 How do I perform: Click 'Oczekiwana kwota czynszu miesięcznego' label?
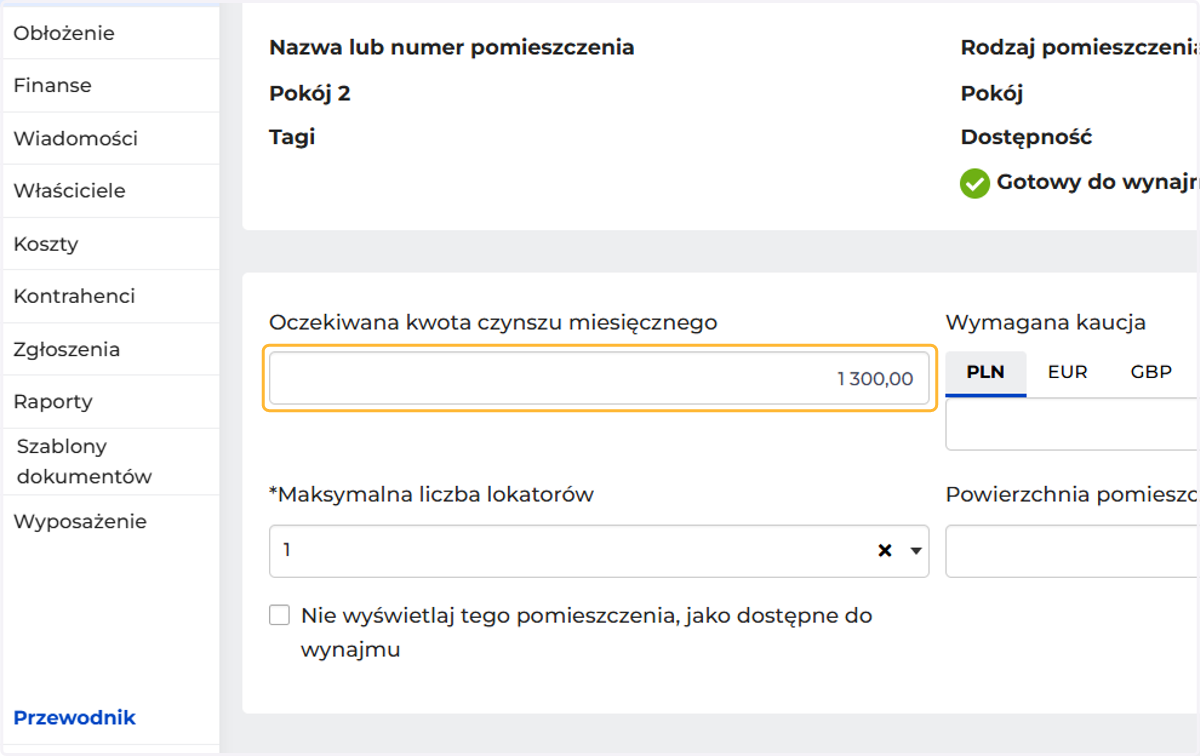click(493, 322)
